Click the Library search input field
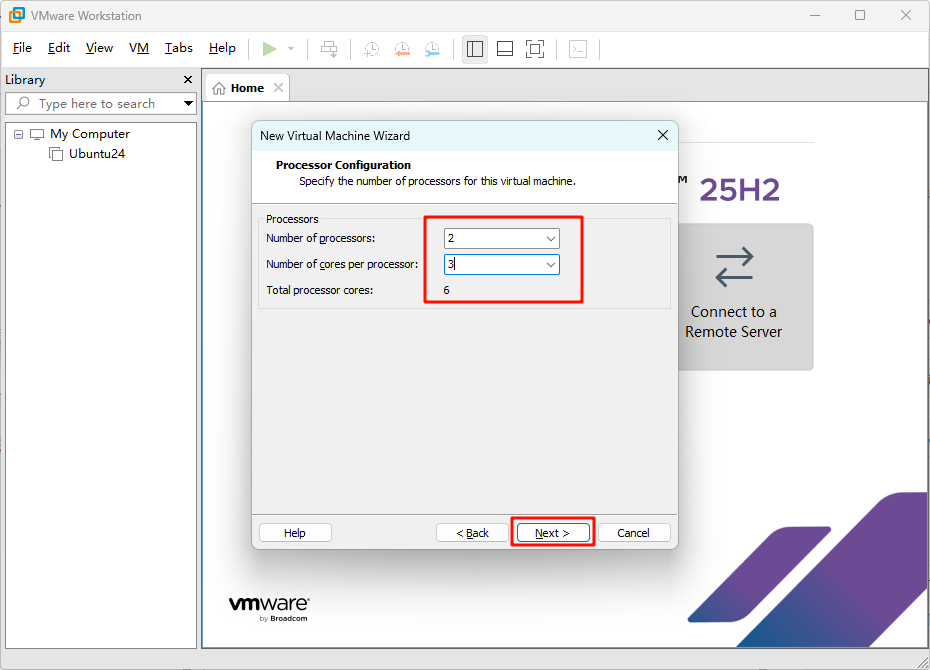Viewport: 930px width, 670px height. pos(101,103)
